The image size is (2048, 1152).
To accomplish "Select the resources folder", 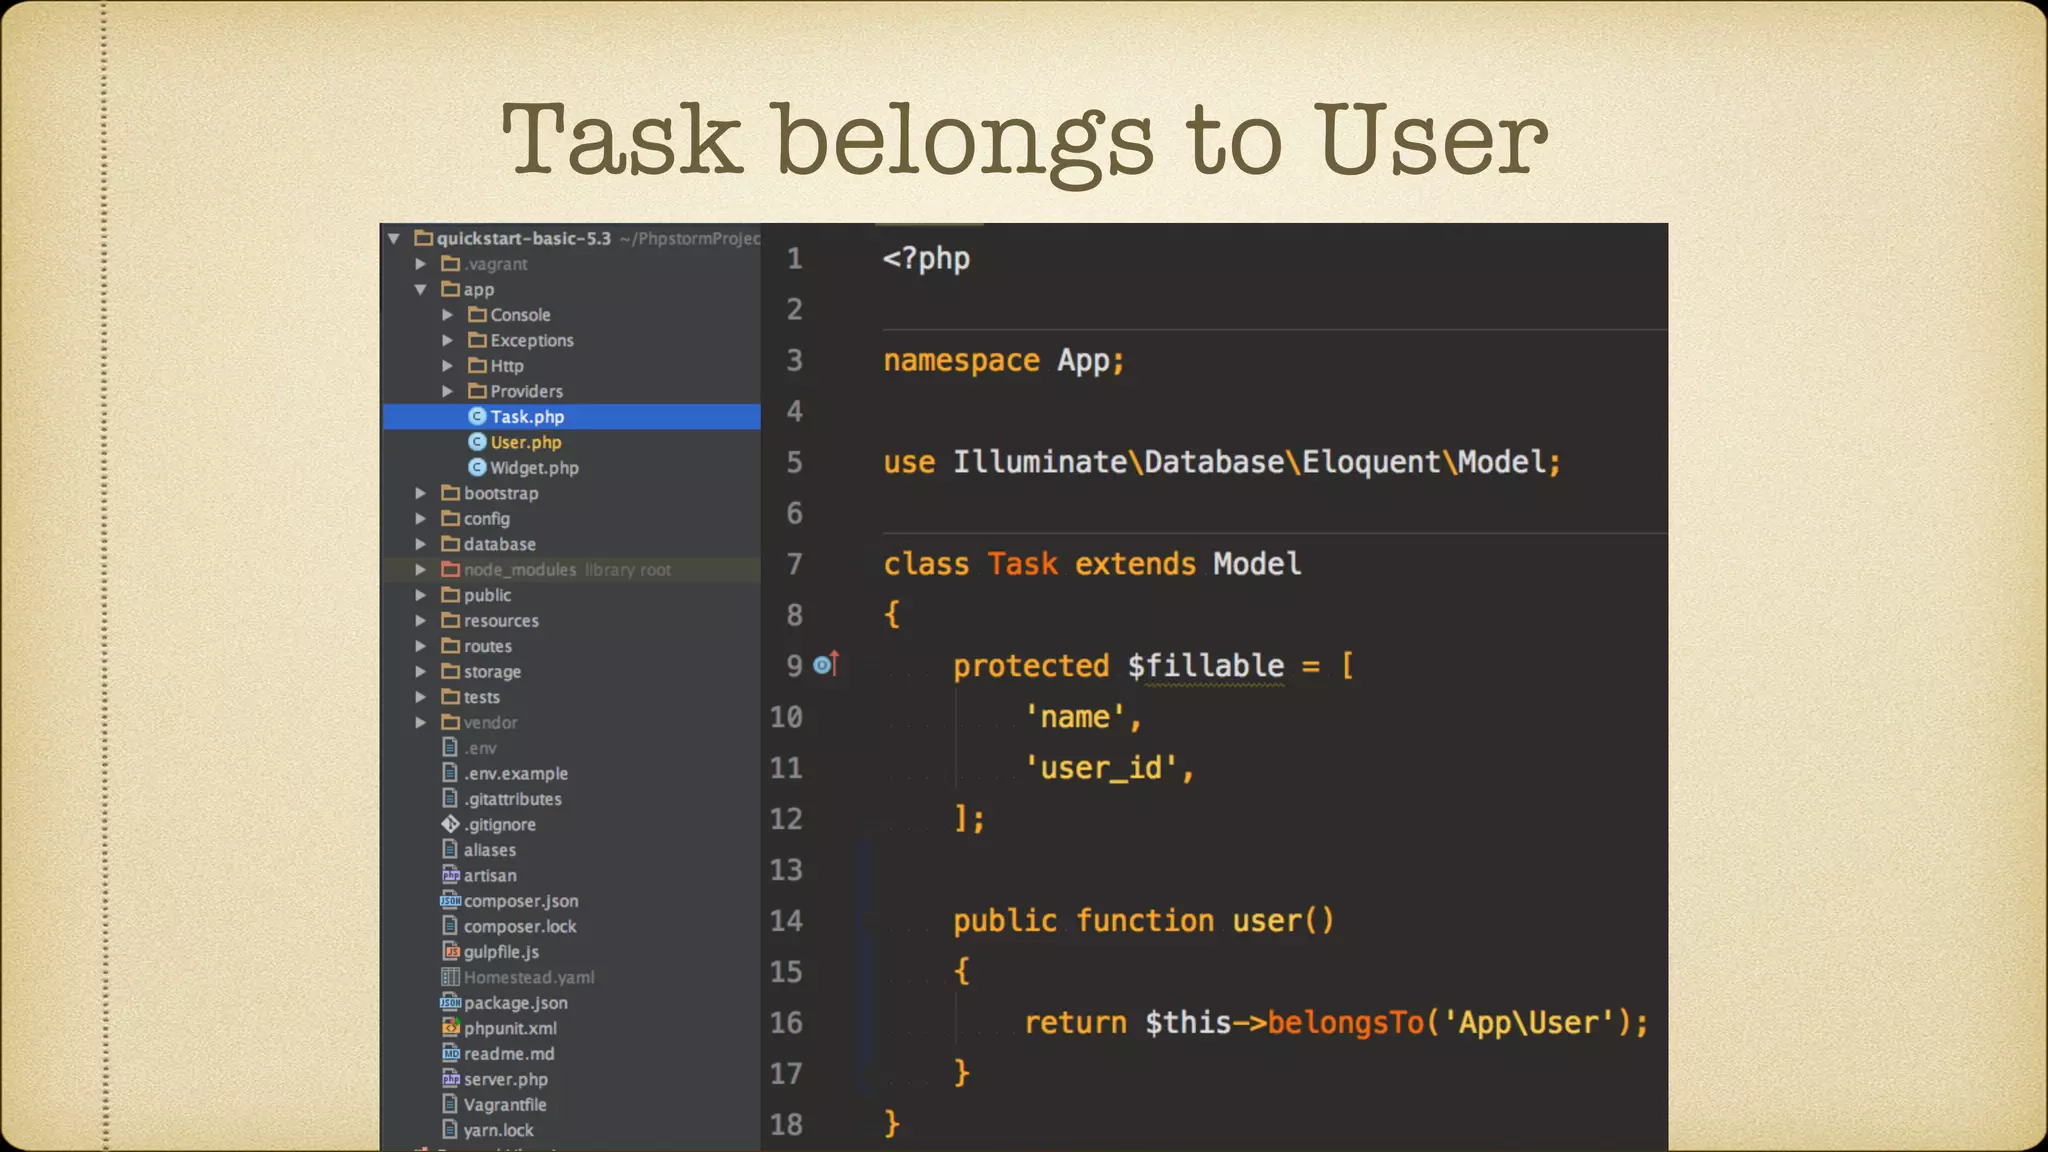I will [501, 620].
